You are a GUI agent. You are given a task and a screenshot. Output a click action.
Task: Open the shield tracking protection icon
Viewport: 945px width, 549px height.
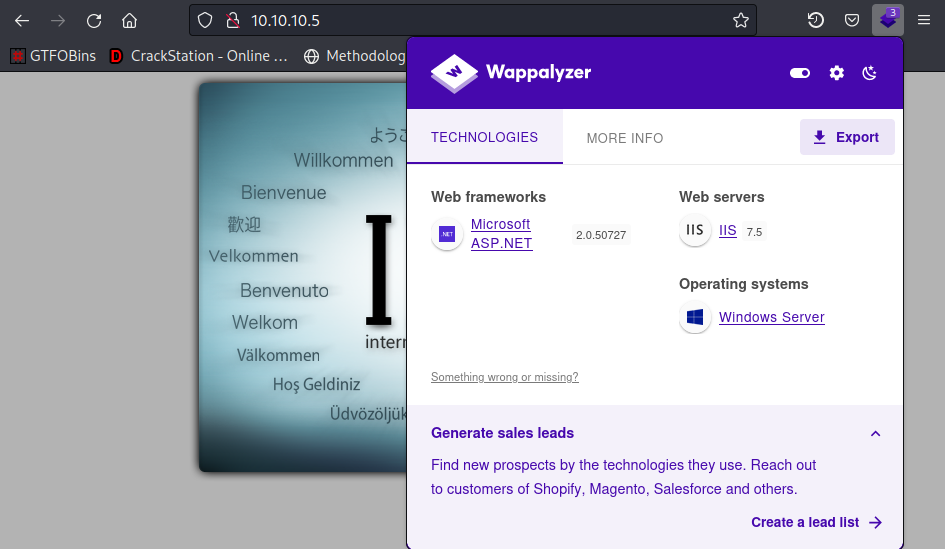click(x=205, y=20)
